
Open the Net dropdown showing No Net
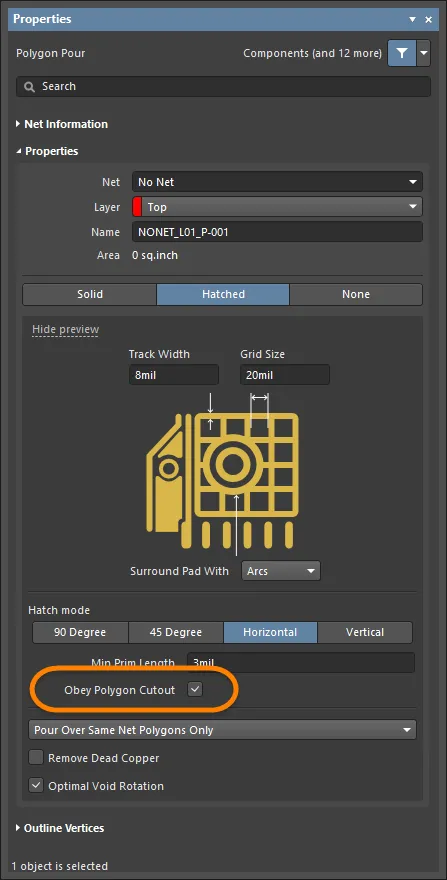pyautogui.click(x=277, y=182)
